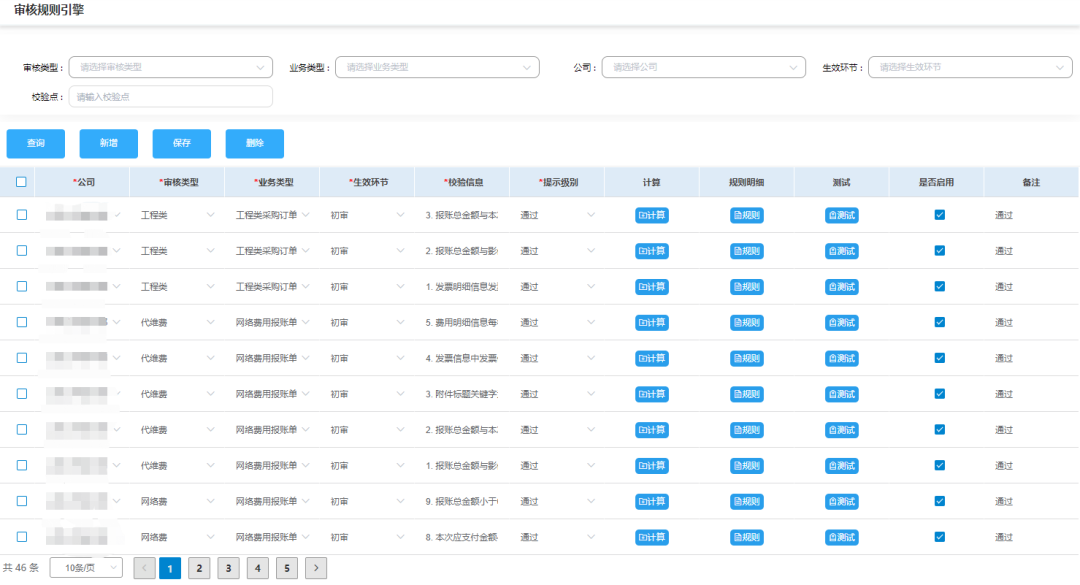Open 规则 button in the last row

tap(746, 537)
